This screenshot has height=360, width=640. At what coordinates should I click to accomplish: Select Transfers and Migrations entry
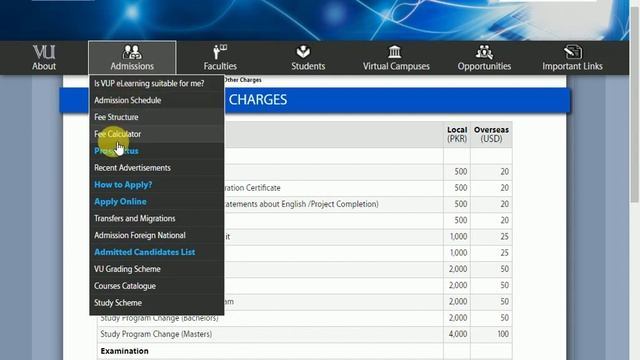[134, 218]
